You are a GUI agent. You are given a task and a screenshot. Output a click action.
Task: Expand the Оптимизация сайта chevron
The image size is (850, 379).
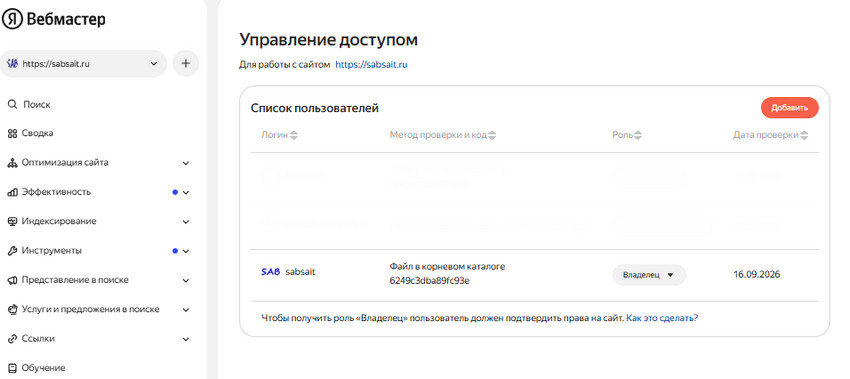tap(186, 163)
